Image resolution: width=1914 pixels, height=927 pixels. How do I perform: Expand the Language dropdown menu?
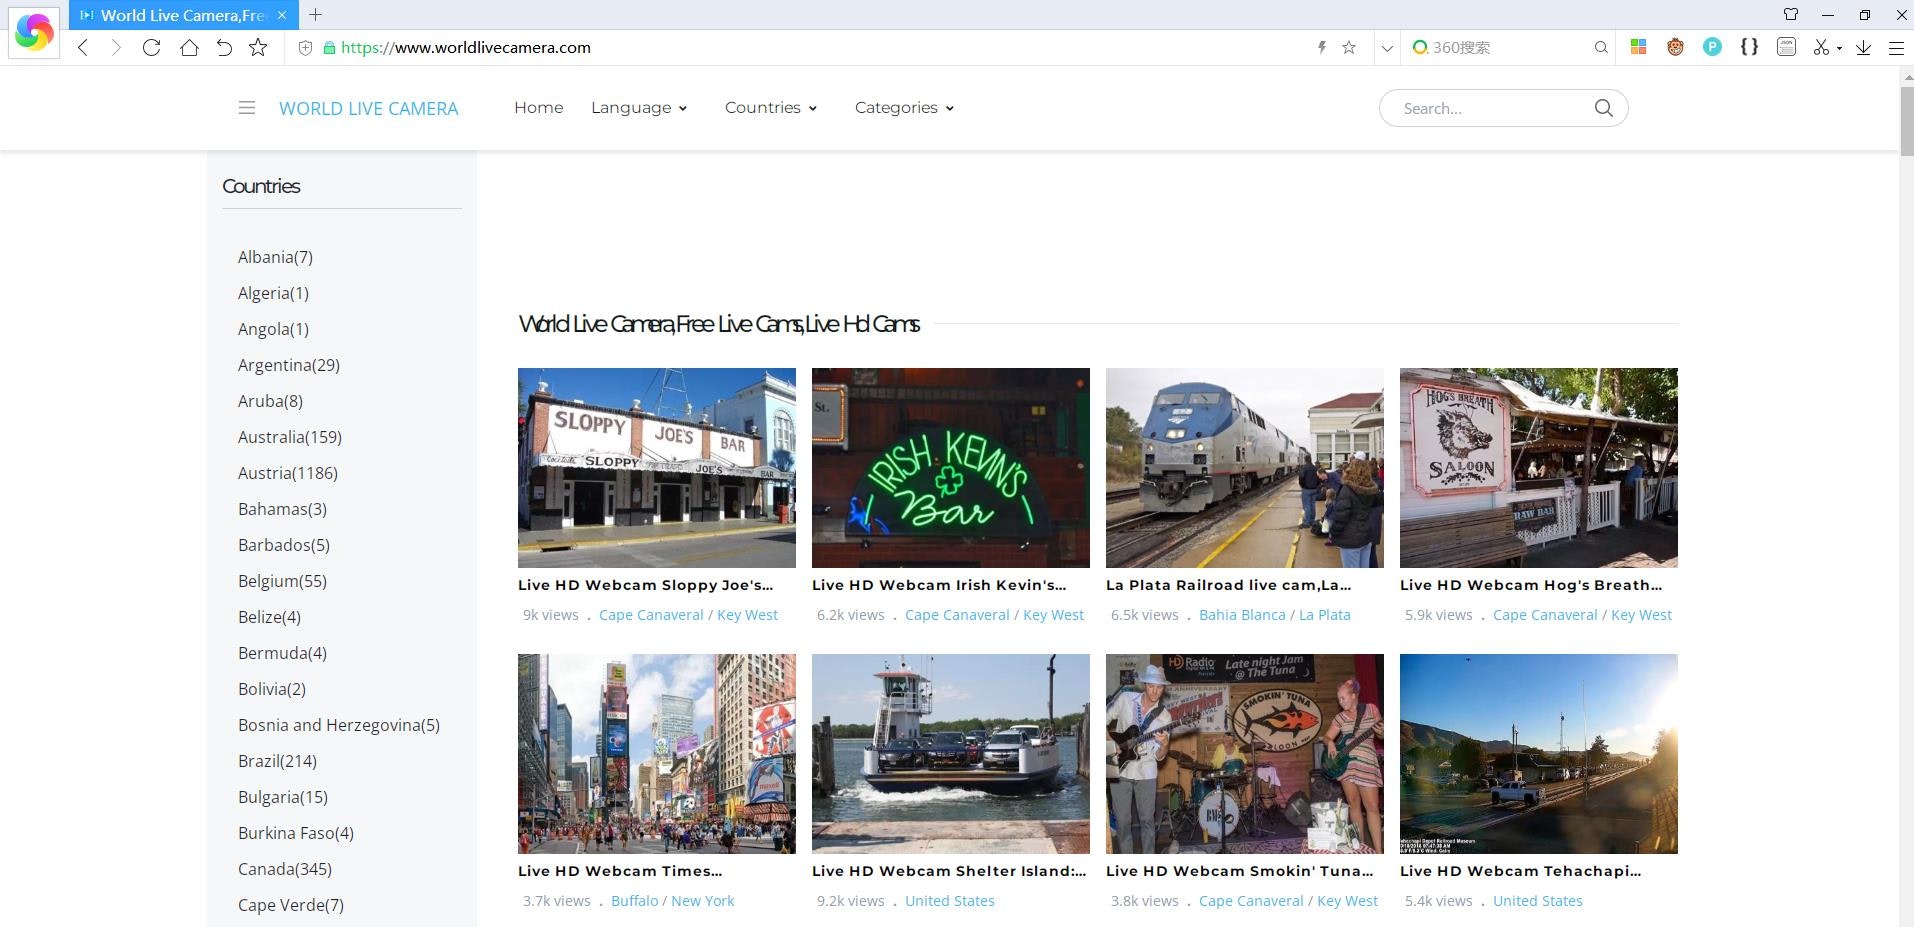coord(639,107)
